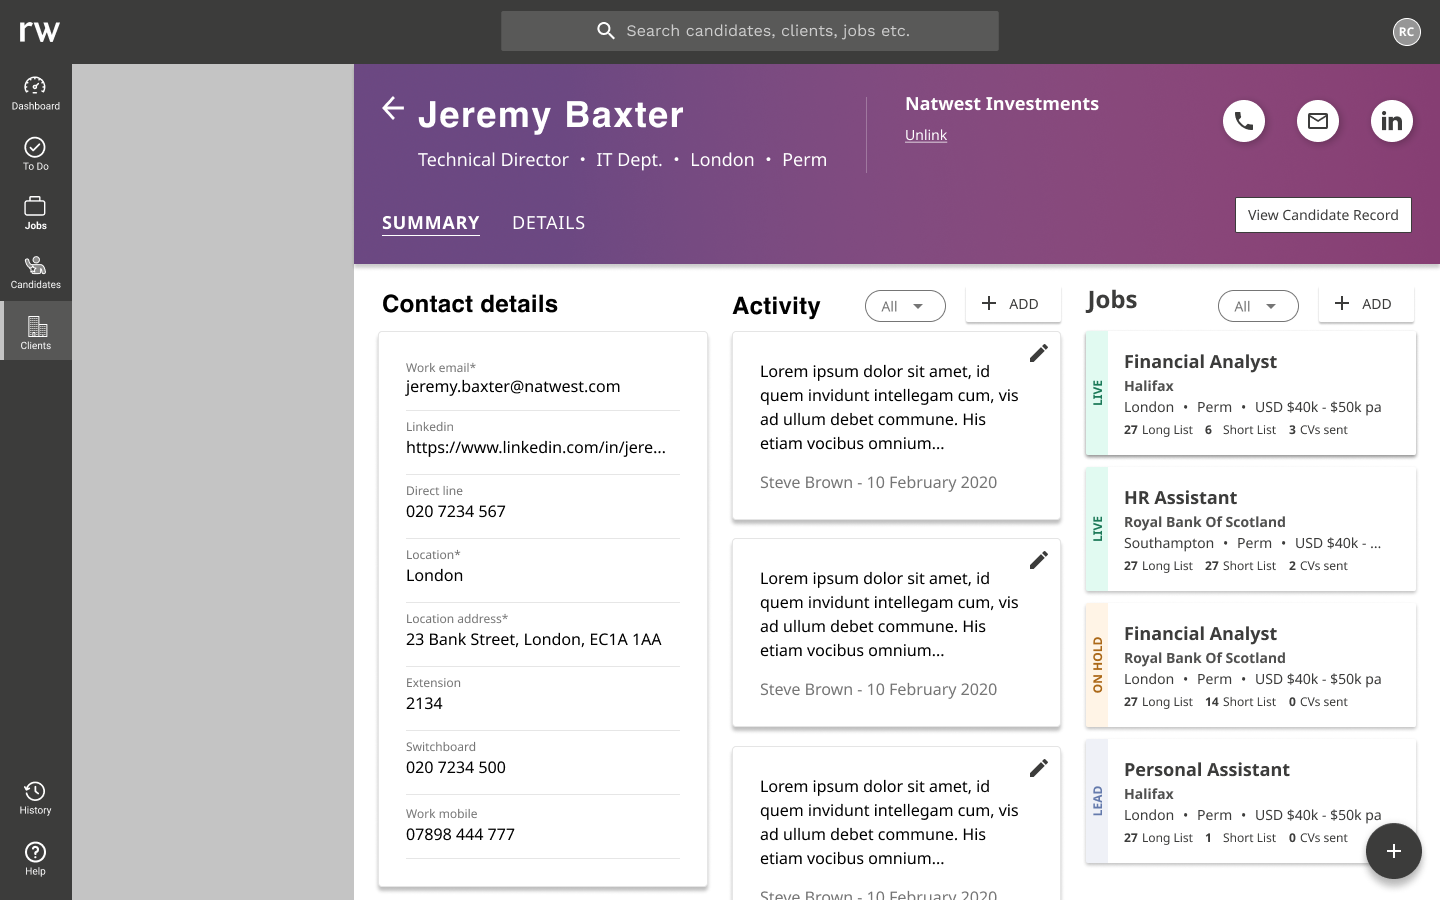Viewport: 1440px width, 900px height.
Task: Open the Activity All filter dropdown
Action: pos(905,306)
